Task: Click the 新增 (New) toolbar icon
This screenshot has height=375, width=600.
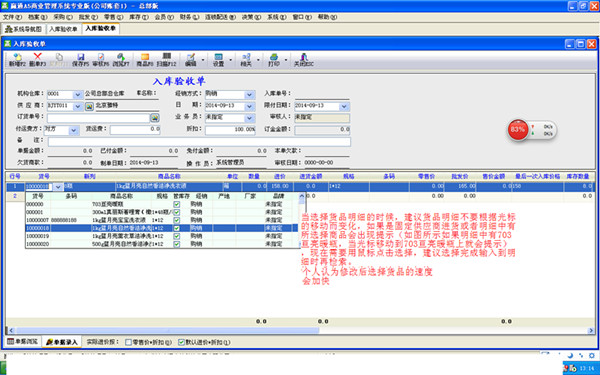Action: click(17, 60)
